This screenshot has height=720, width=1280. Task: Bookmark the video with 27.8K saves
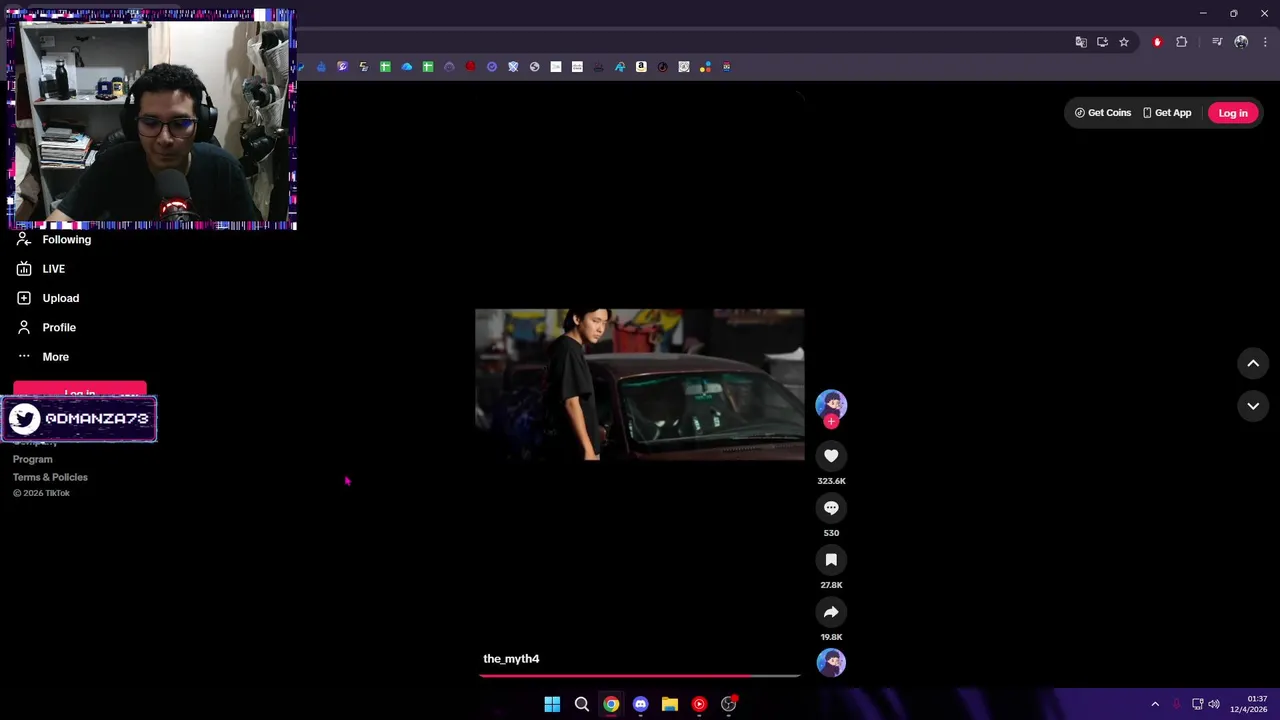831,560
